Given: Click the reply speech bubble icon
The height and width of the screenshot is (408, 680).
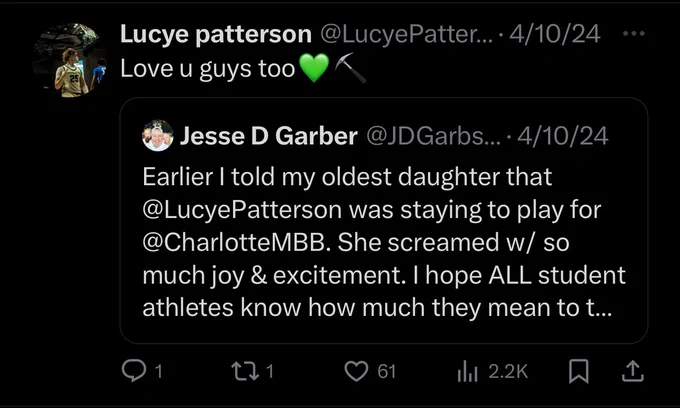Looking at the screenshot, I should (134, 371).
